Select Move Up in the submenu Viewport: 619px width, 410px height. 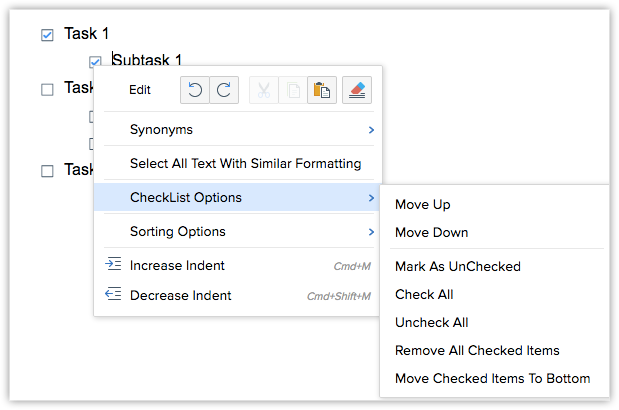point(423,205)
